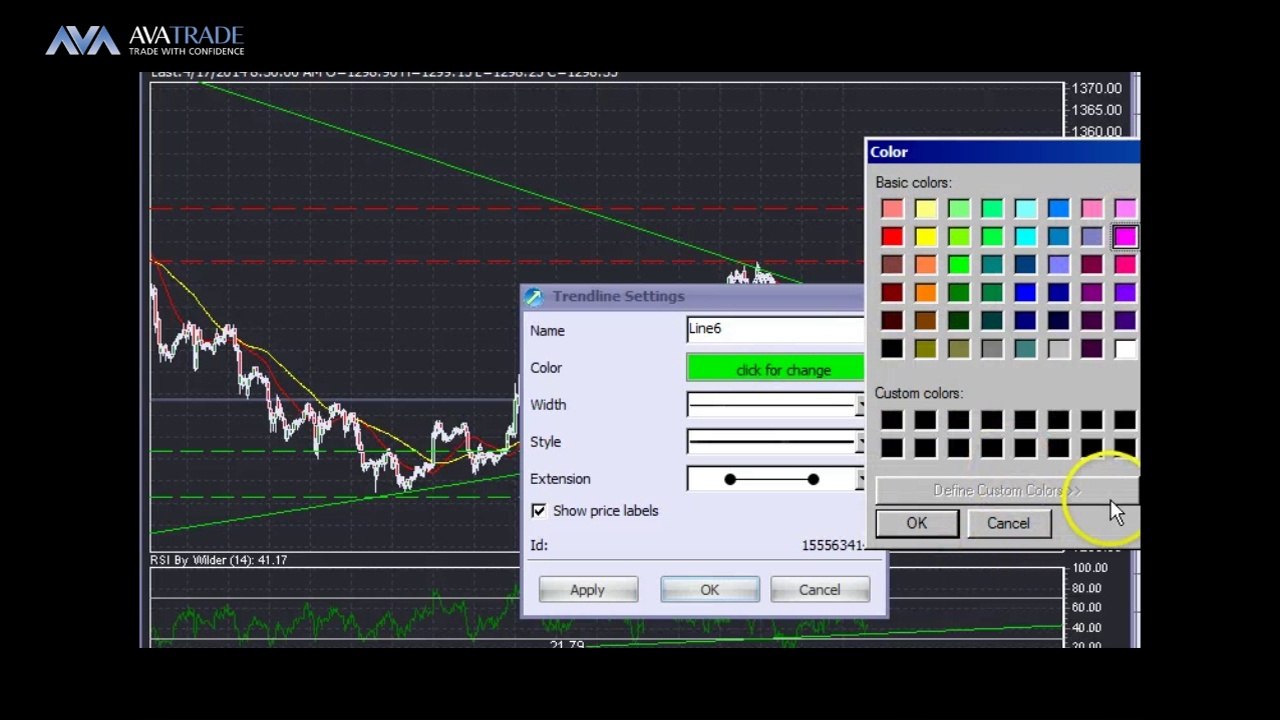Click the 1370.00 price axis label
Screen dimensions: 1280x720
[x=1096, y=89]
